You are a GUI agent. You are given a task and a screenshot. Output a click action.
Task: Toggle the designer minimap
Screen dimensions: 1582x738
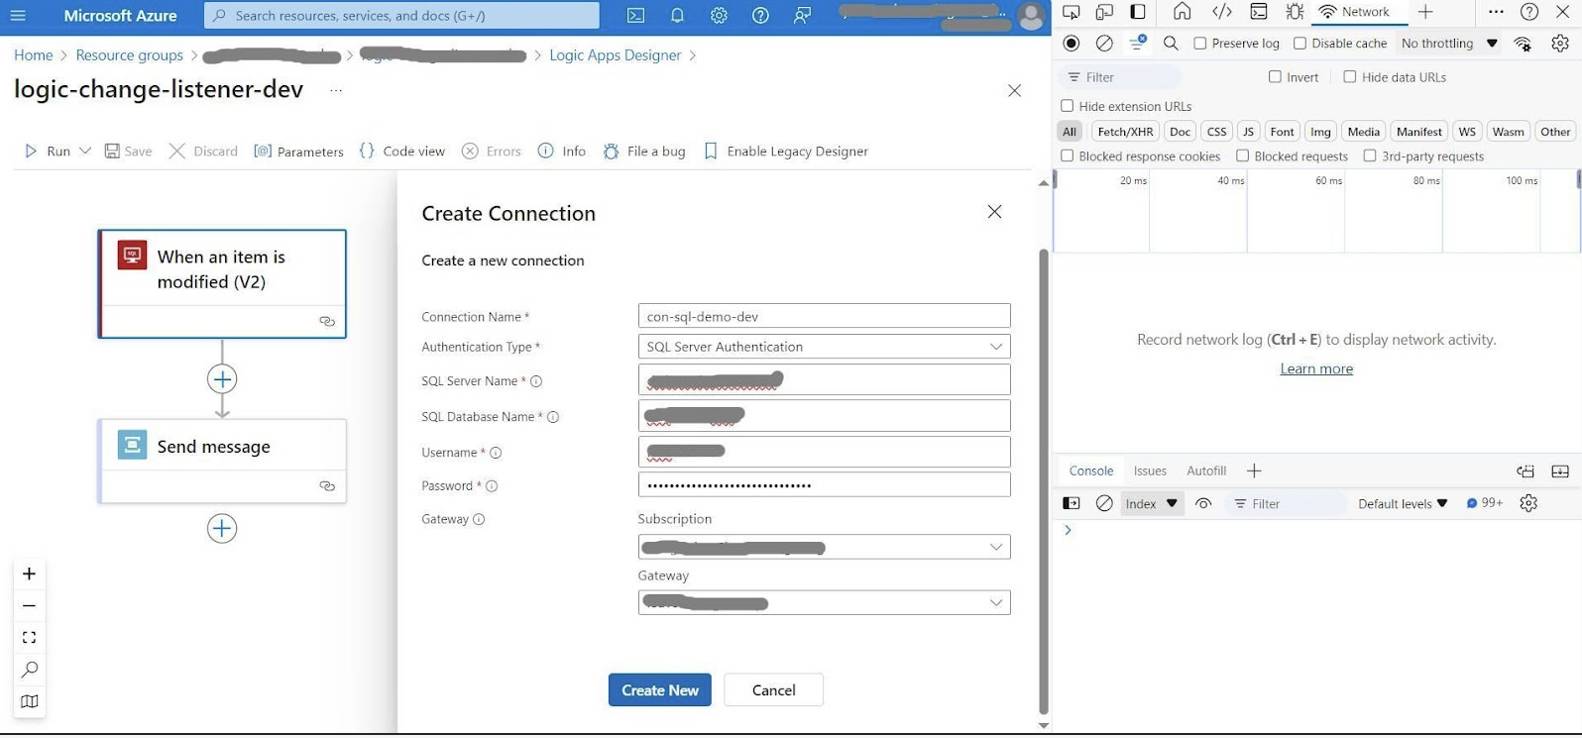[x=29, y=701]
